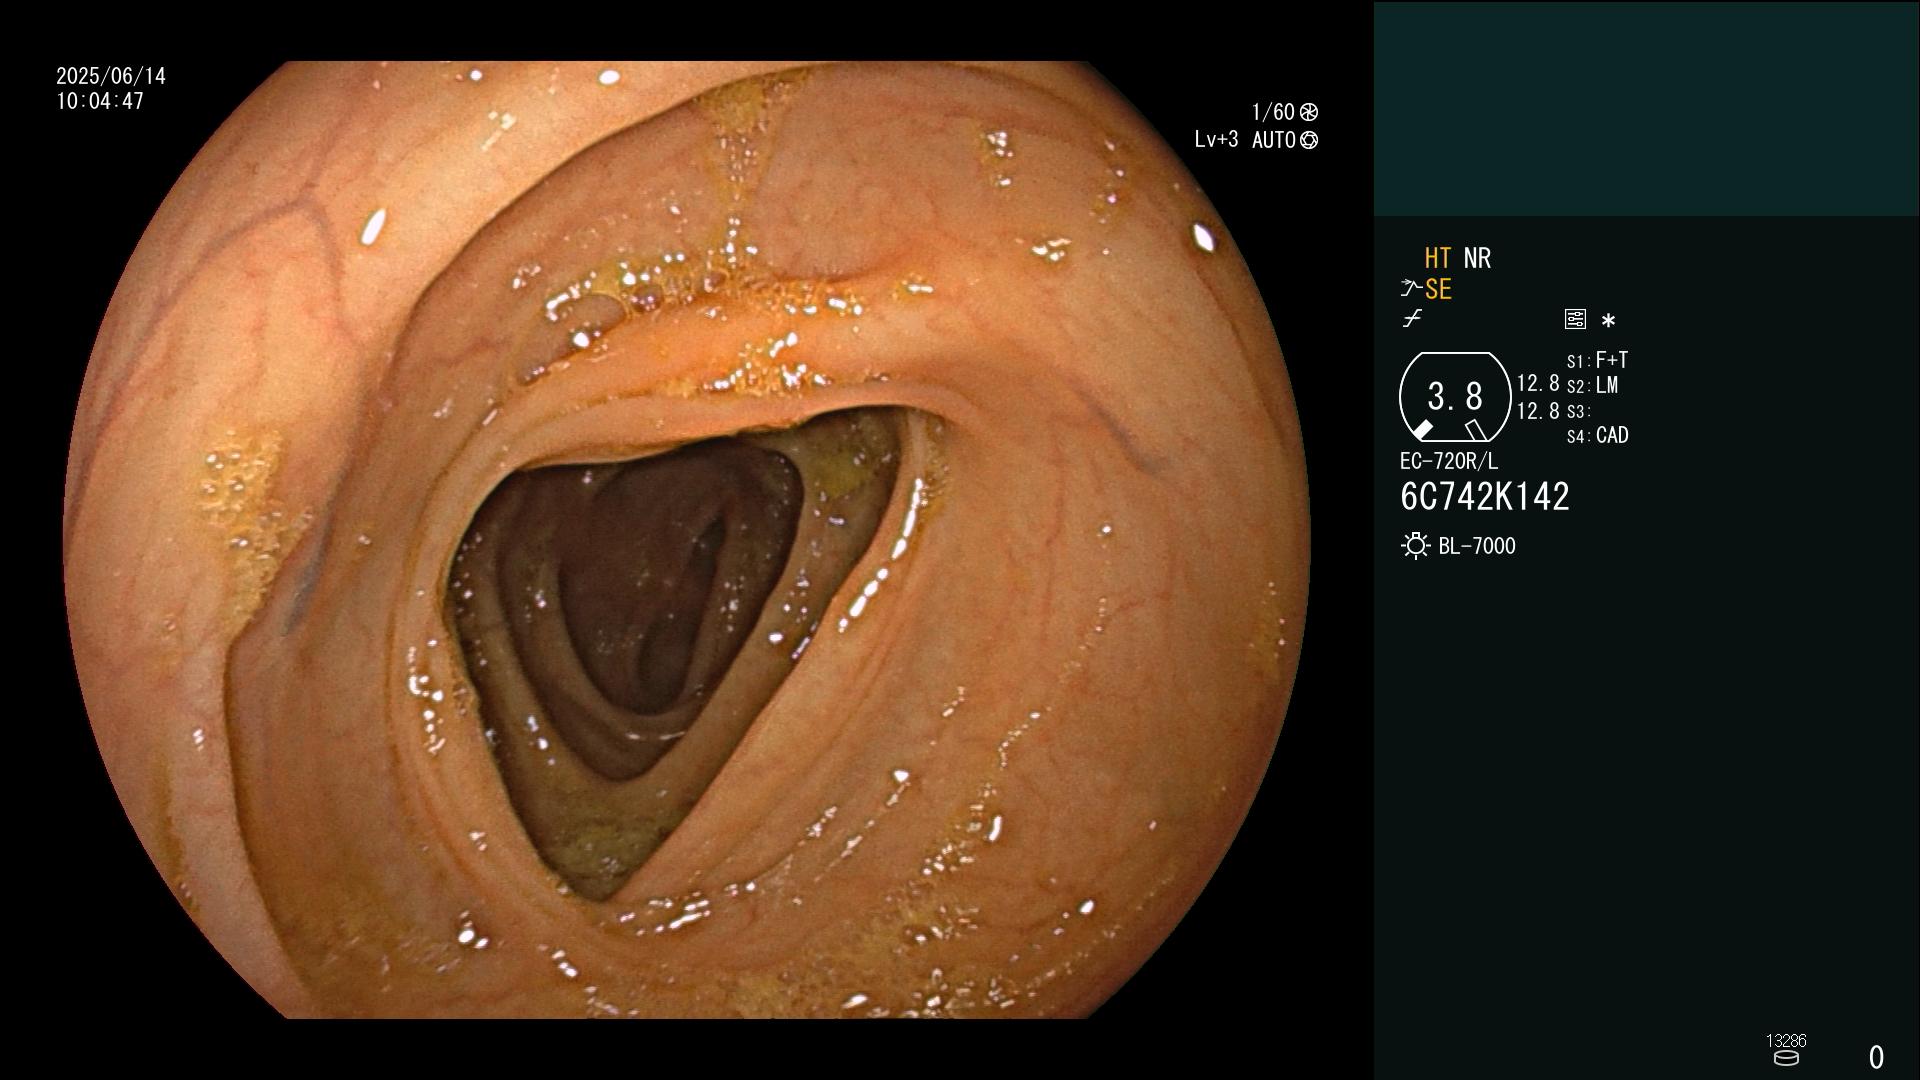
Task: Click the empty teal patient info panel
Action: 1646,108
